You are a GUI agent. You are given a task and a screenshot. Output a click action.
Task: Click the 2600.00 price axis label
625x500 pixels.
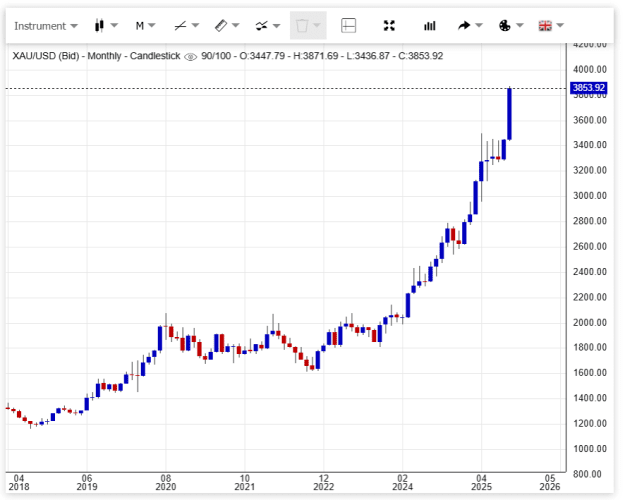tap(590, 246)
